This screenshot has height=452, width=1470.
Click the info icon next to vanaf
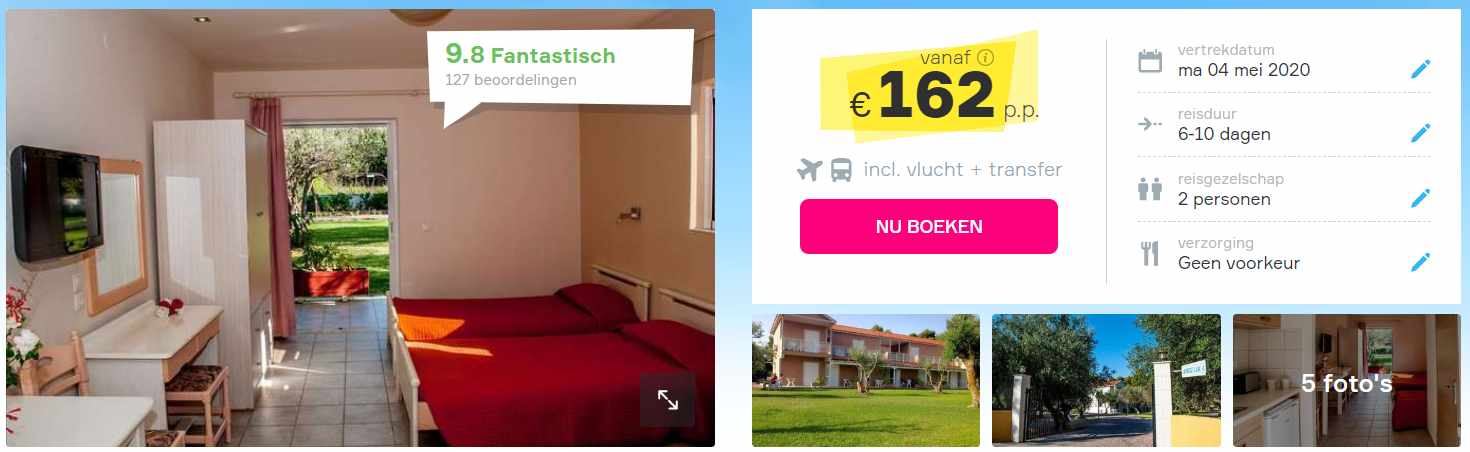coord(986,57)
